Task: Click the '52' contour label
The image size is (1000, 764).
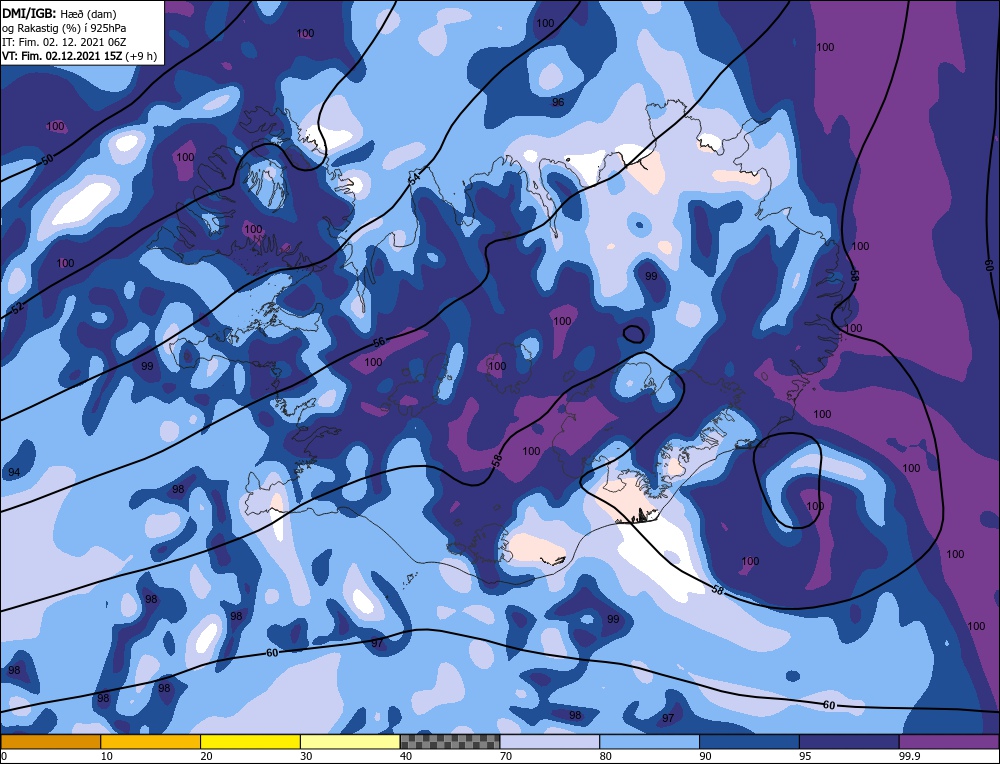Action: coord(17,308)
